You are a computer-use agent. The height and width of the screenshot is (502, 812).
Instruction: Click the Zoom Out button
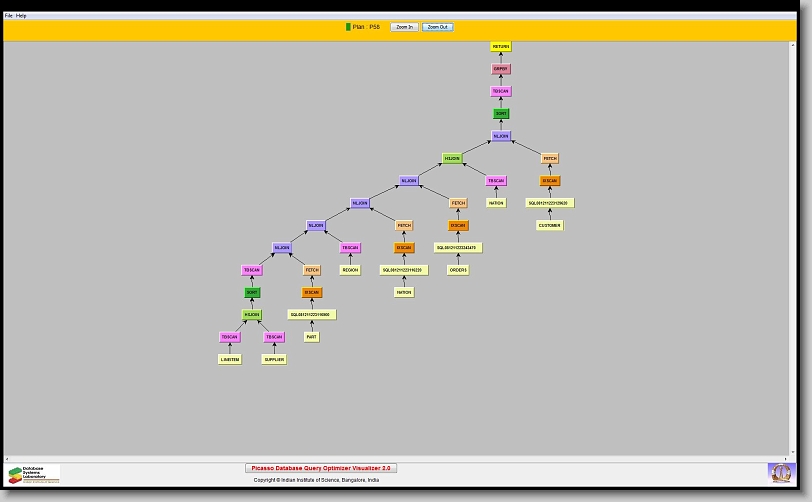[x=438, y=27]
